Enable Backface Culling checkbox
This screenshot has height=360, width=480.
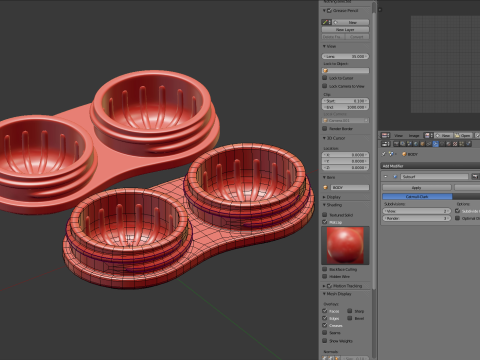point(325,269)
